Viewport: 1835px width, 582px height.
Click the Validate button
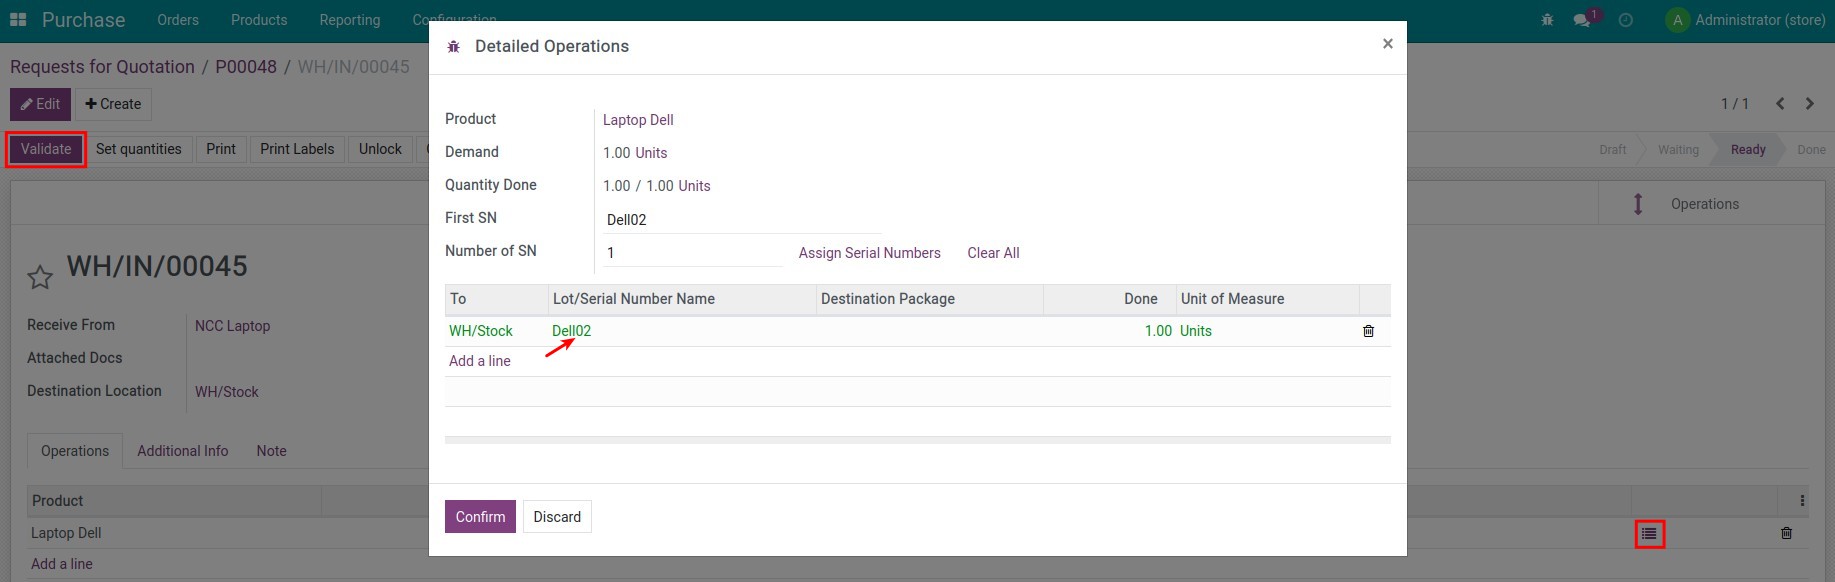coord(46,149)
